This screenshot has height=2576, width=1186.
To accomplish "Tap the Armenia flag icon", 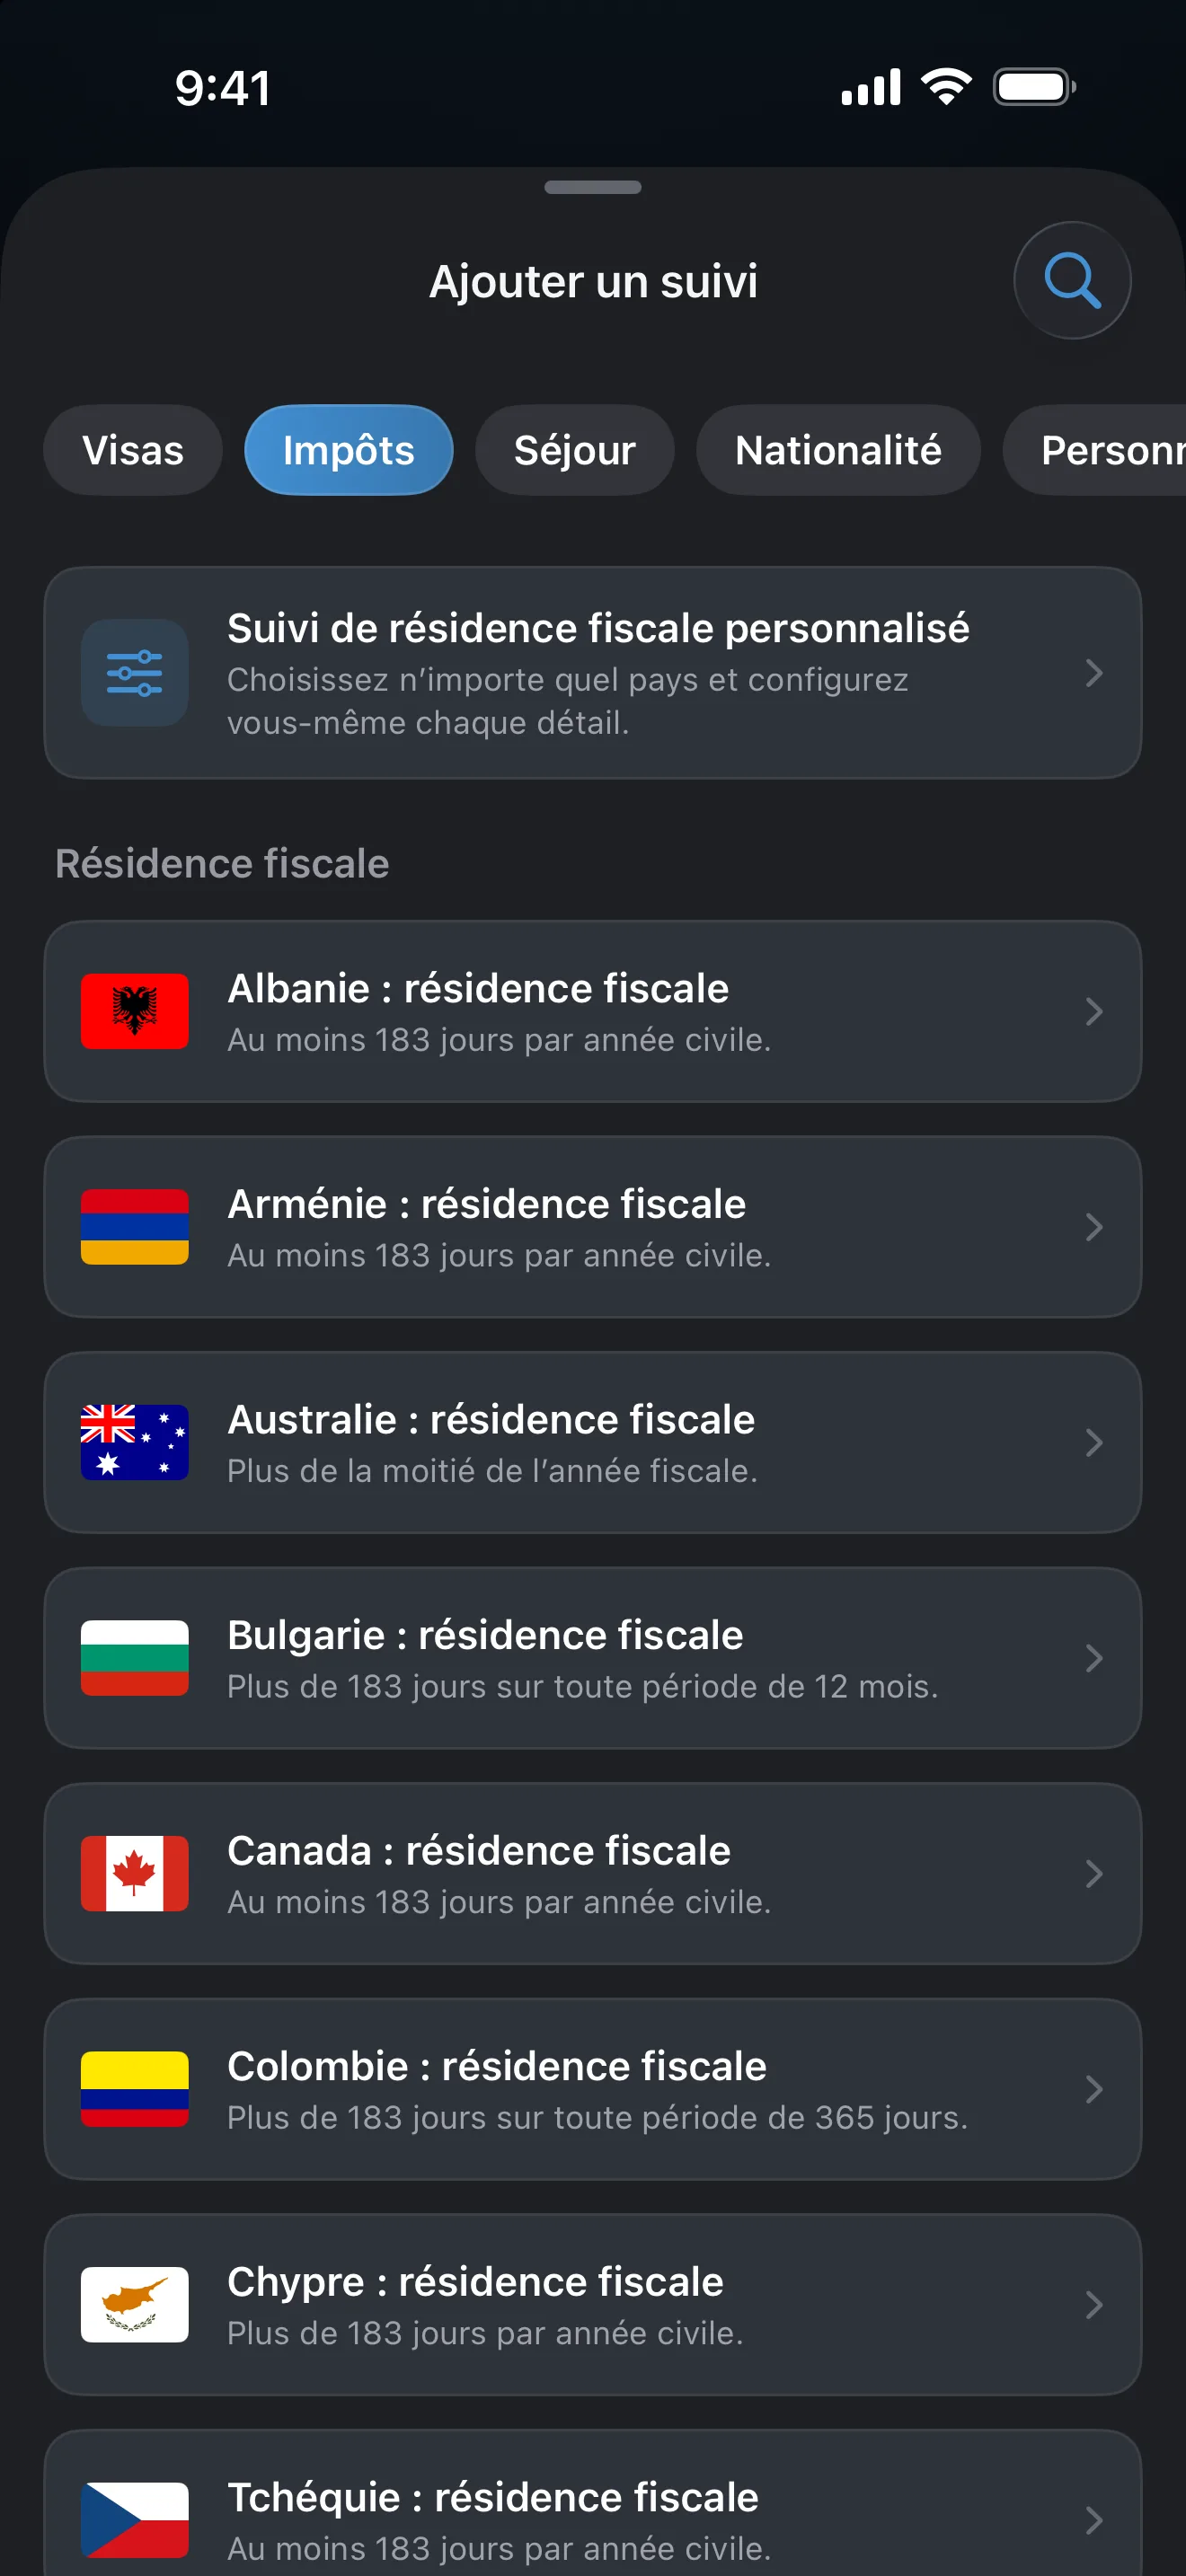I will click(x=135, y=1227).
